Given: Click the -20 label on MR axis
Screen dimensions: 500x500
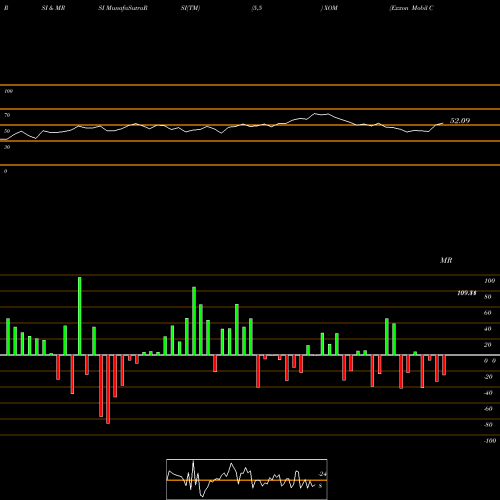Looking at the screenshot, I should coord(488,377).
